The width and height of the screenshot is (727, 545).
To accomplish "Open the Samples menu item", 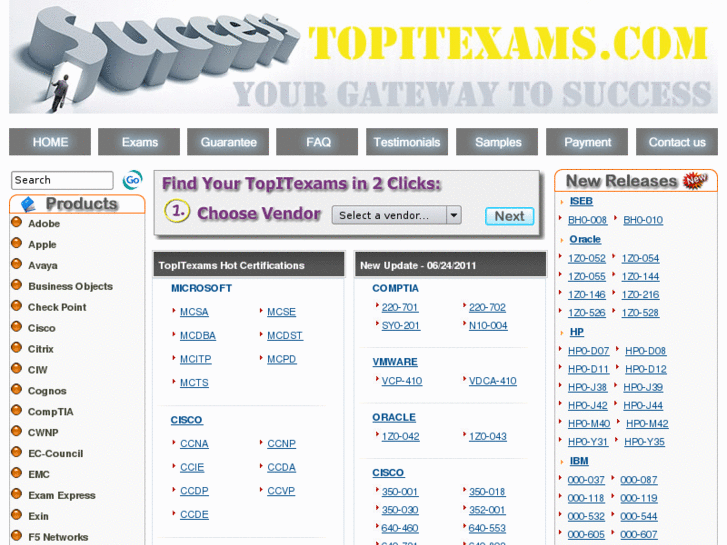I will pyautogui.click(x=497, y=142).
